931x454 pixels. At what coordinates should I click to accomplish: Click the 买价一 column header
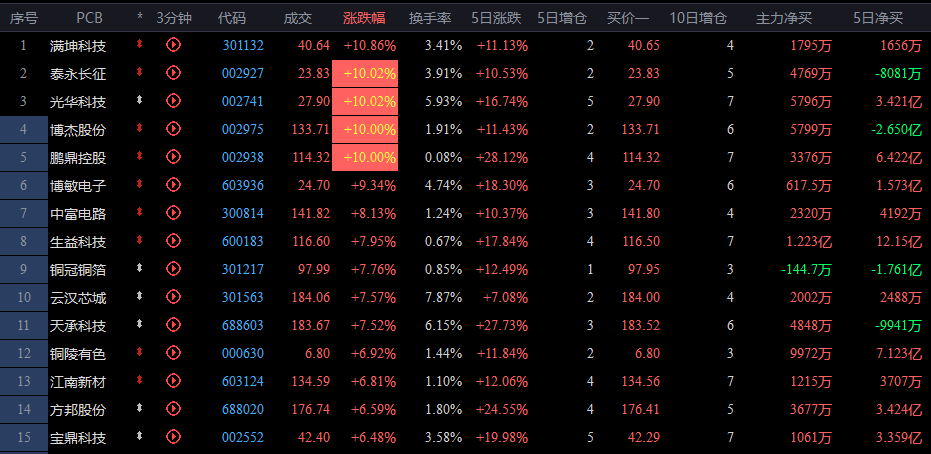pos(628,18)
